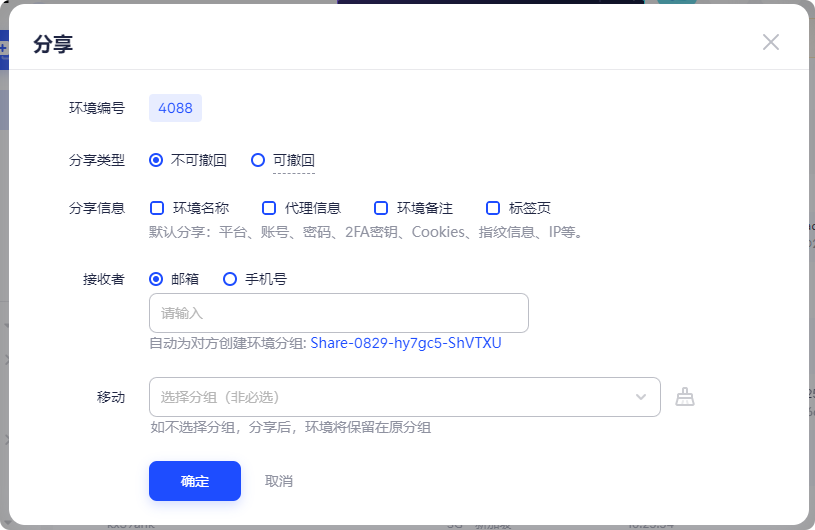The height and width of the screenshot is (530, 815).
Task: Click environment number tag 4088
Action: pos(175,108)
